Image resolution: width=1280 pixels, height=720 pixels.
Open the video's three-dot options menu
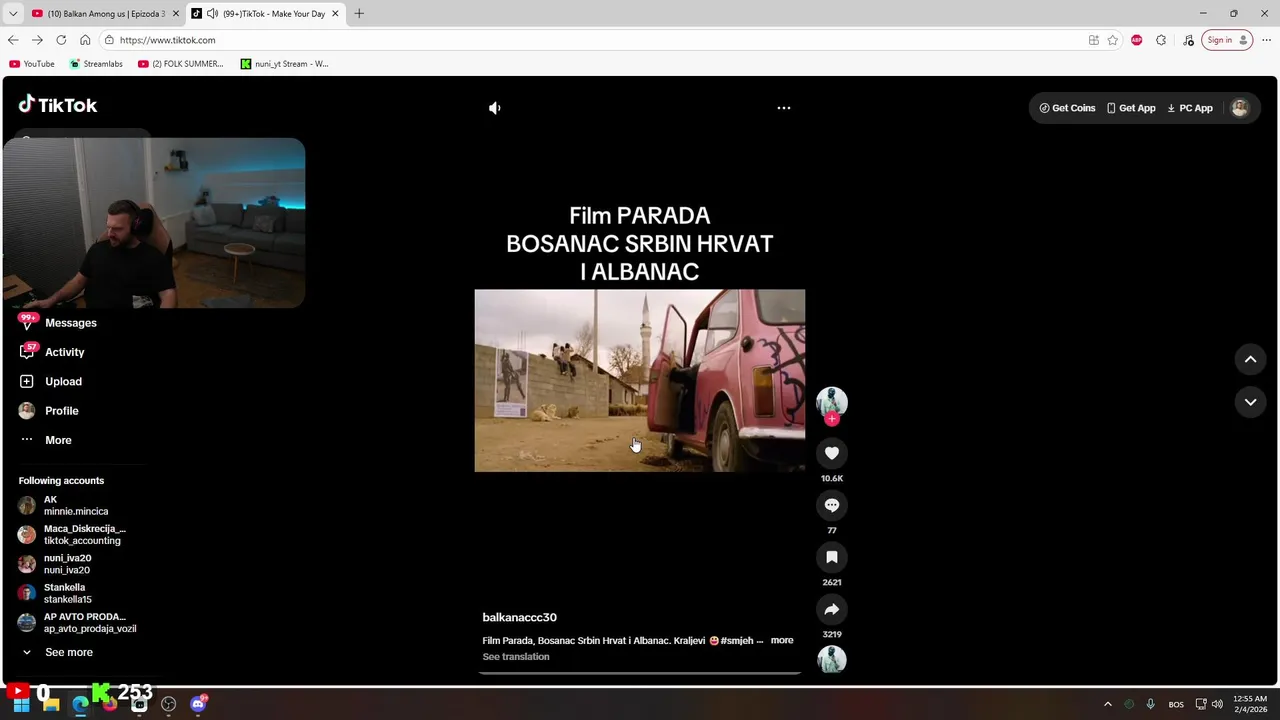[784, 108]
